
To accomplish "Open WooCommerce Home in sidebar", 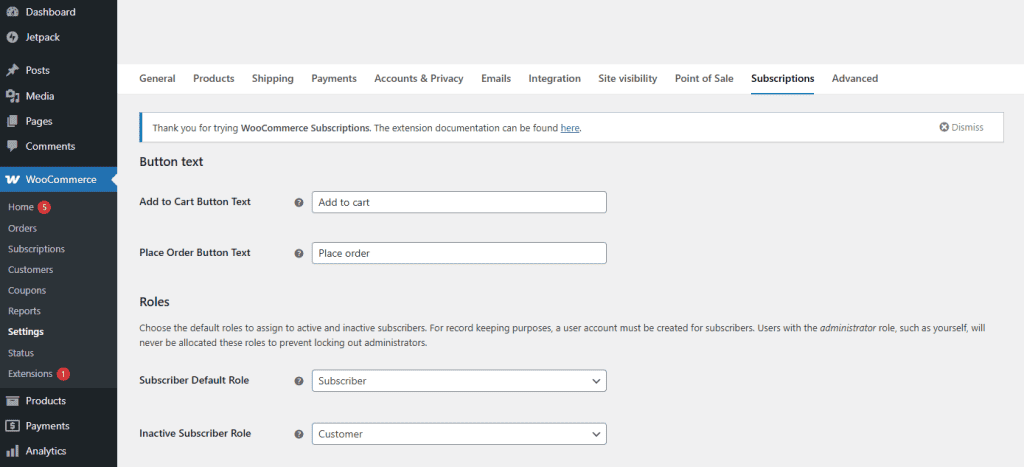I will point(21,207).
